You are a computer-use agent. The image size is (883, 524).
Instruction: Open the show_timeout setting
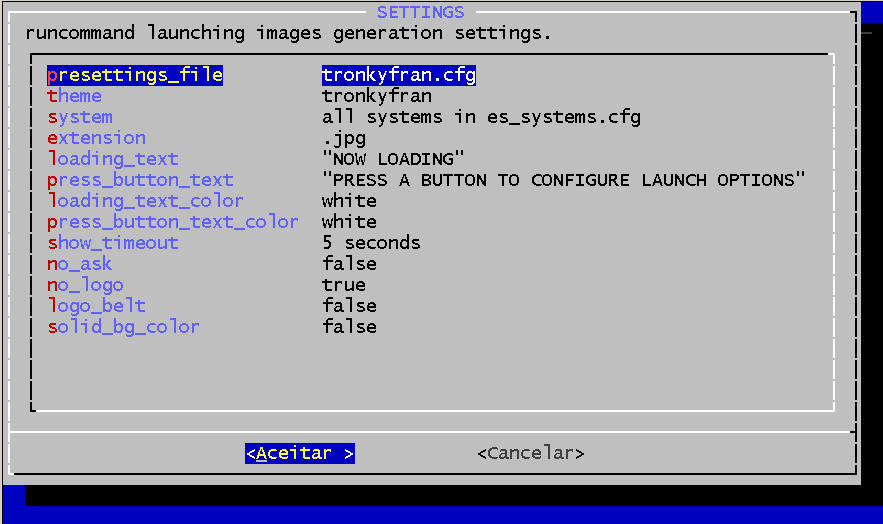113,243
